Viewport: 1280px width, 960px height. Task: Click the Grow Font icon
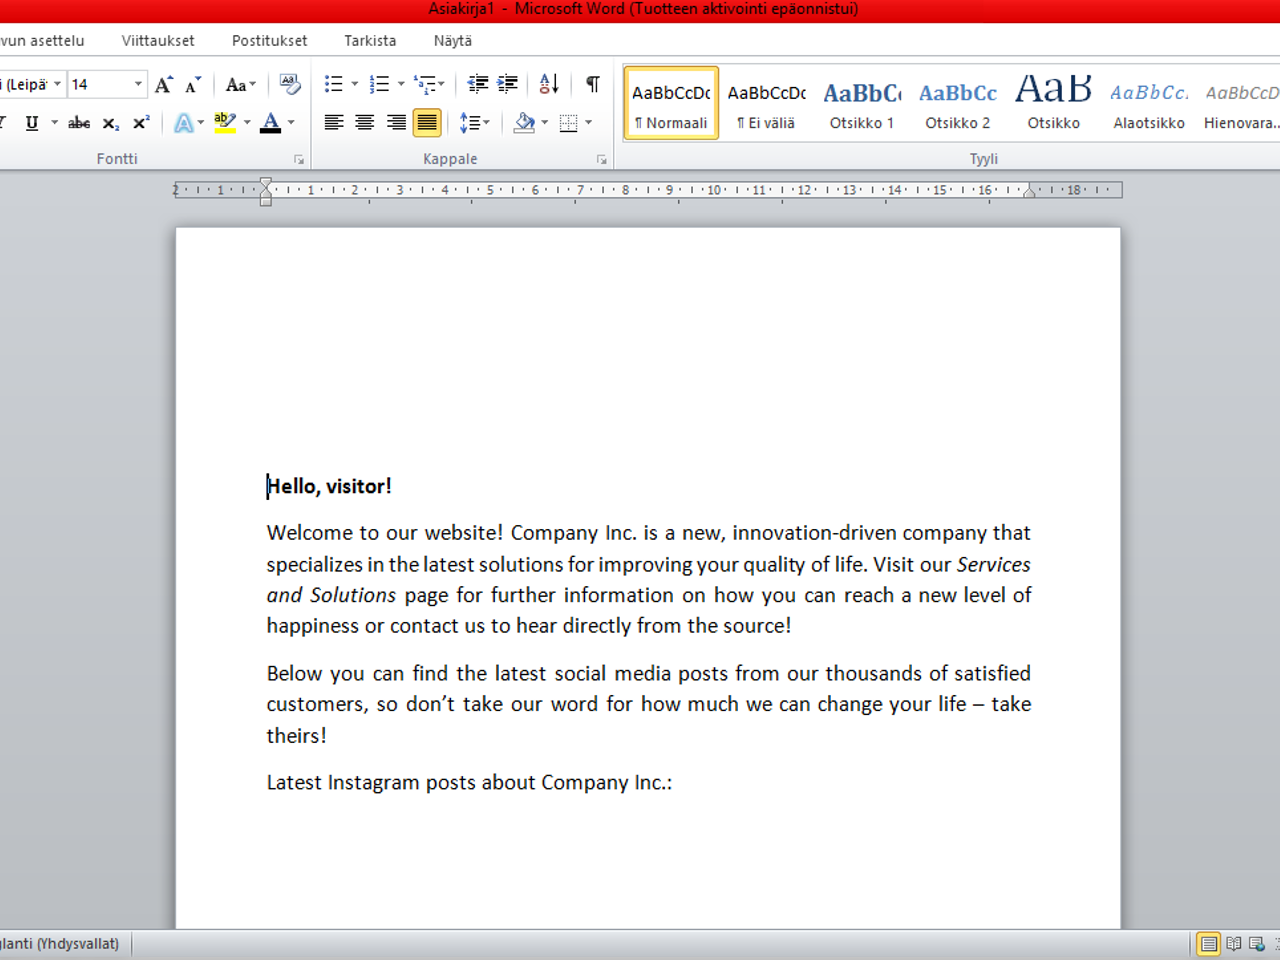coord(163,85)
